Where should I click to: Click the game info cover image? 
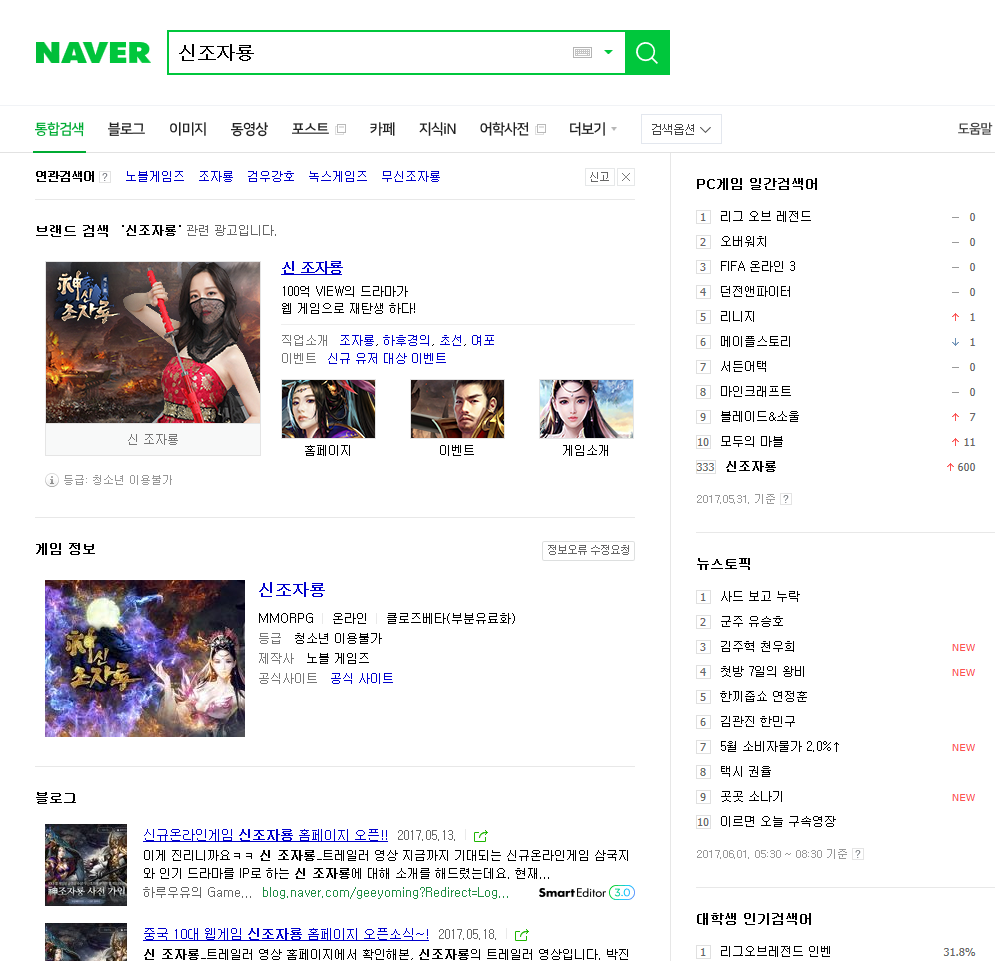(x=145, y=658)
